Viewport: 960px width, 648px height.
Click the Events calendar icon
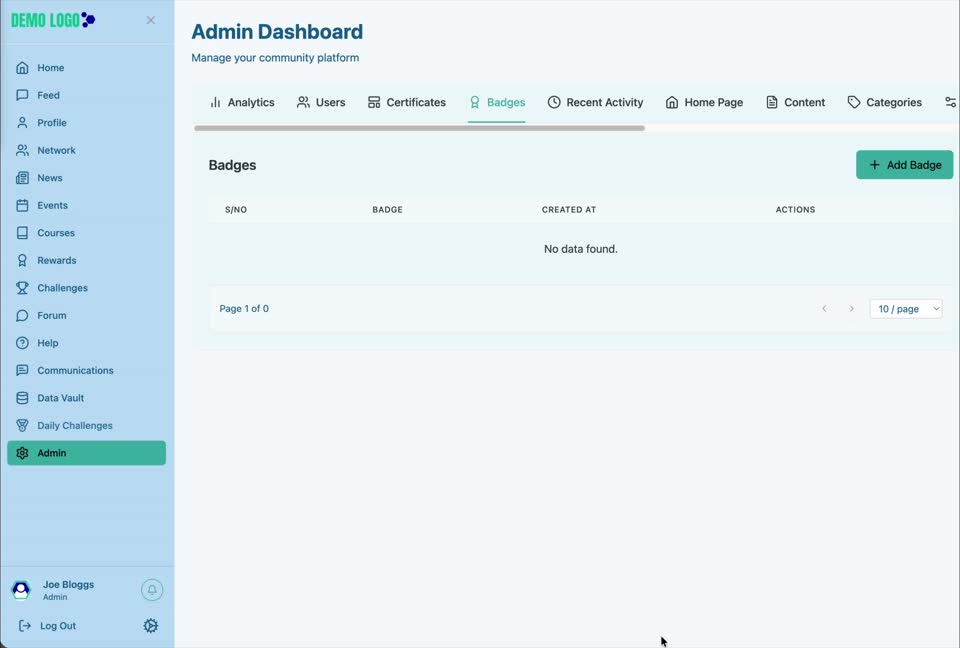click(22, 205)
